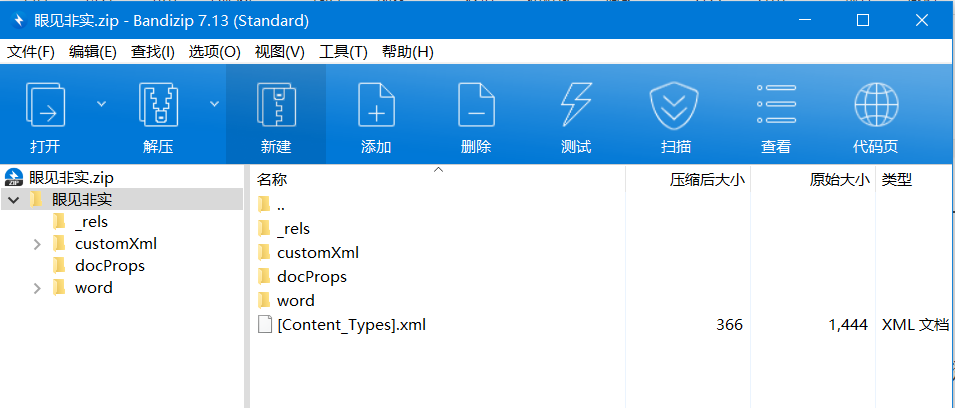Click the docProps folder icon in file list
Viewport: 955px width, 408px height.
click(264, 276)
